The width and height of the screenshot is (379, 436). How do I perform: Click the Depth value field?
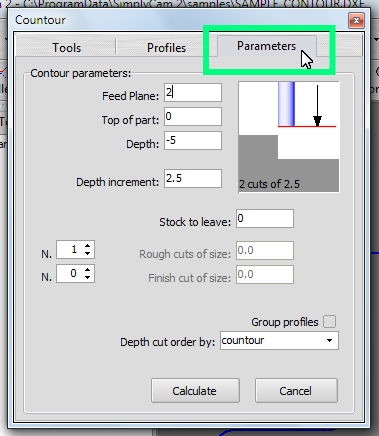(x=193, y=140)
